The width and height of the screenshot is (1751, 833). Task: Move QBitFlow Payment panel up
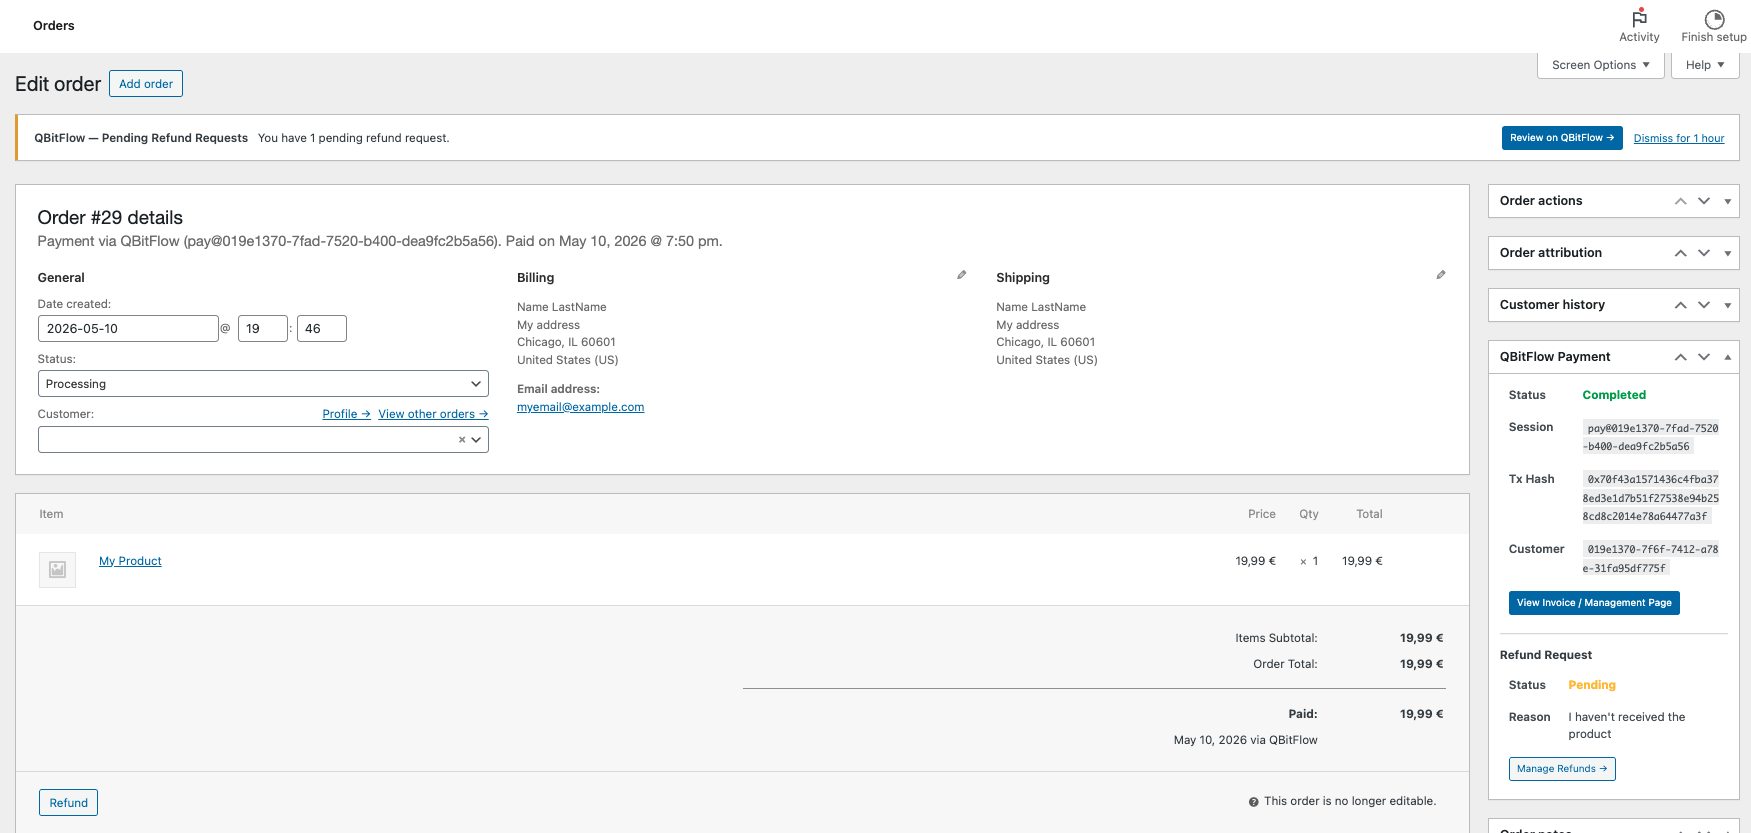[x=1681, y=357]
